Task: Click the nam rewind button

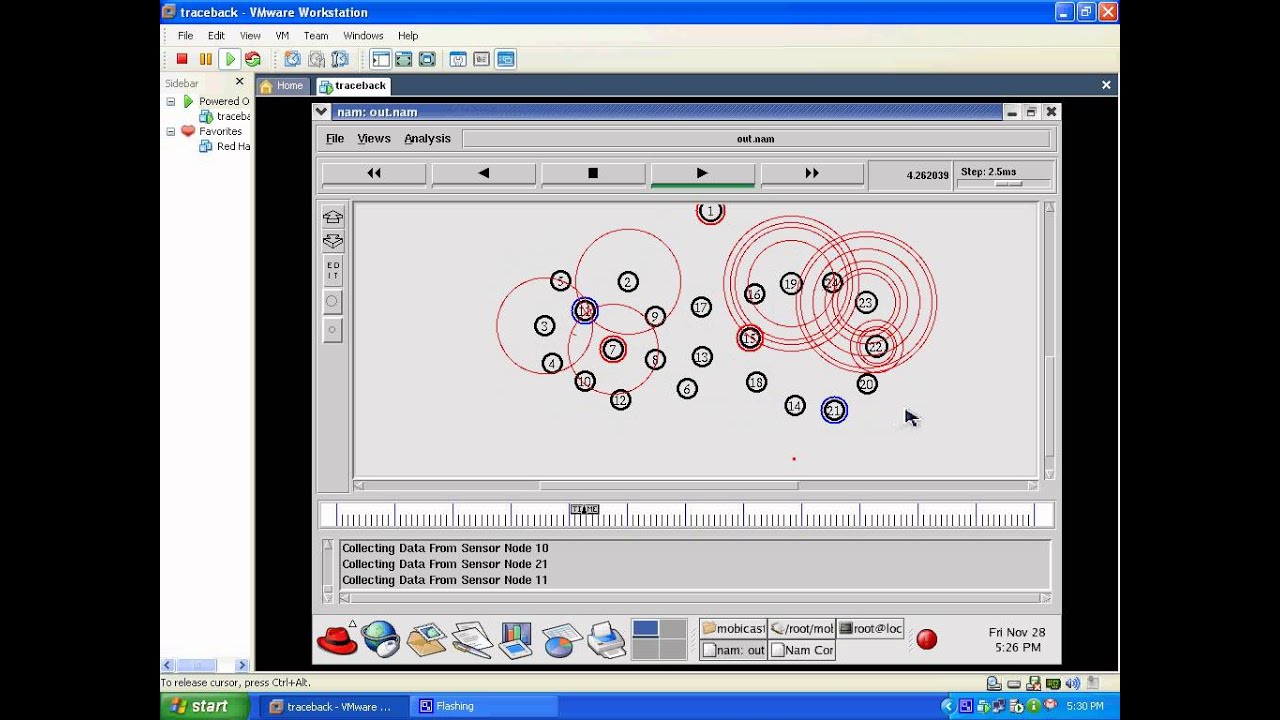Action: click(374, 174)
